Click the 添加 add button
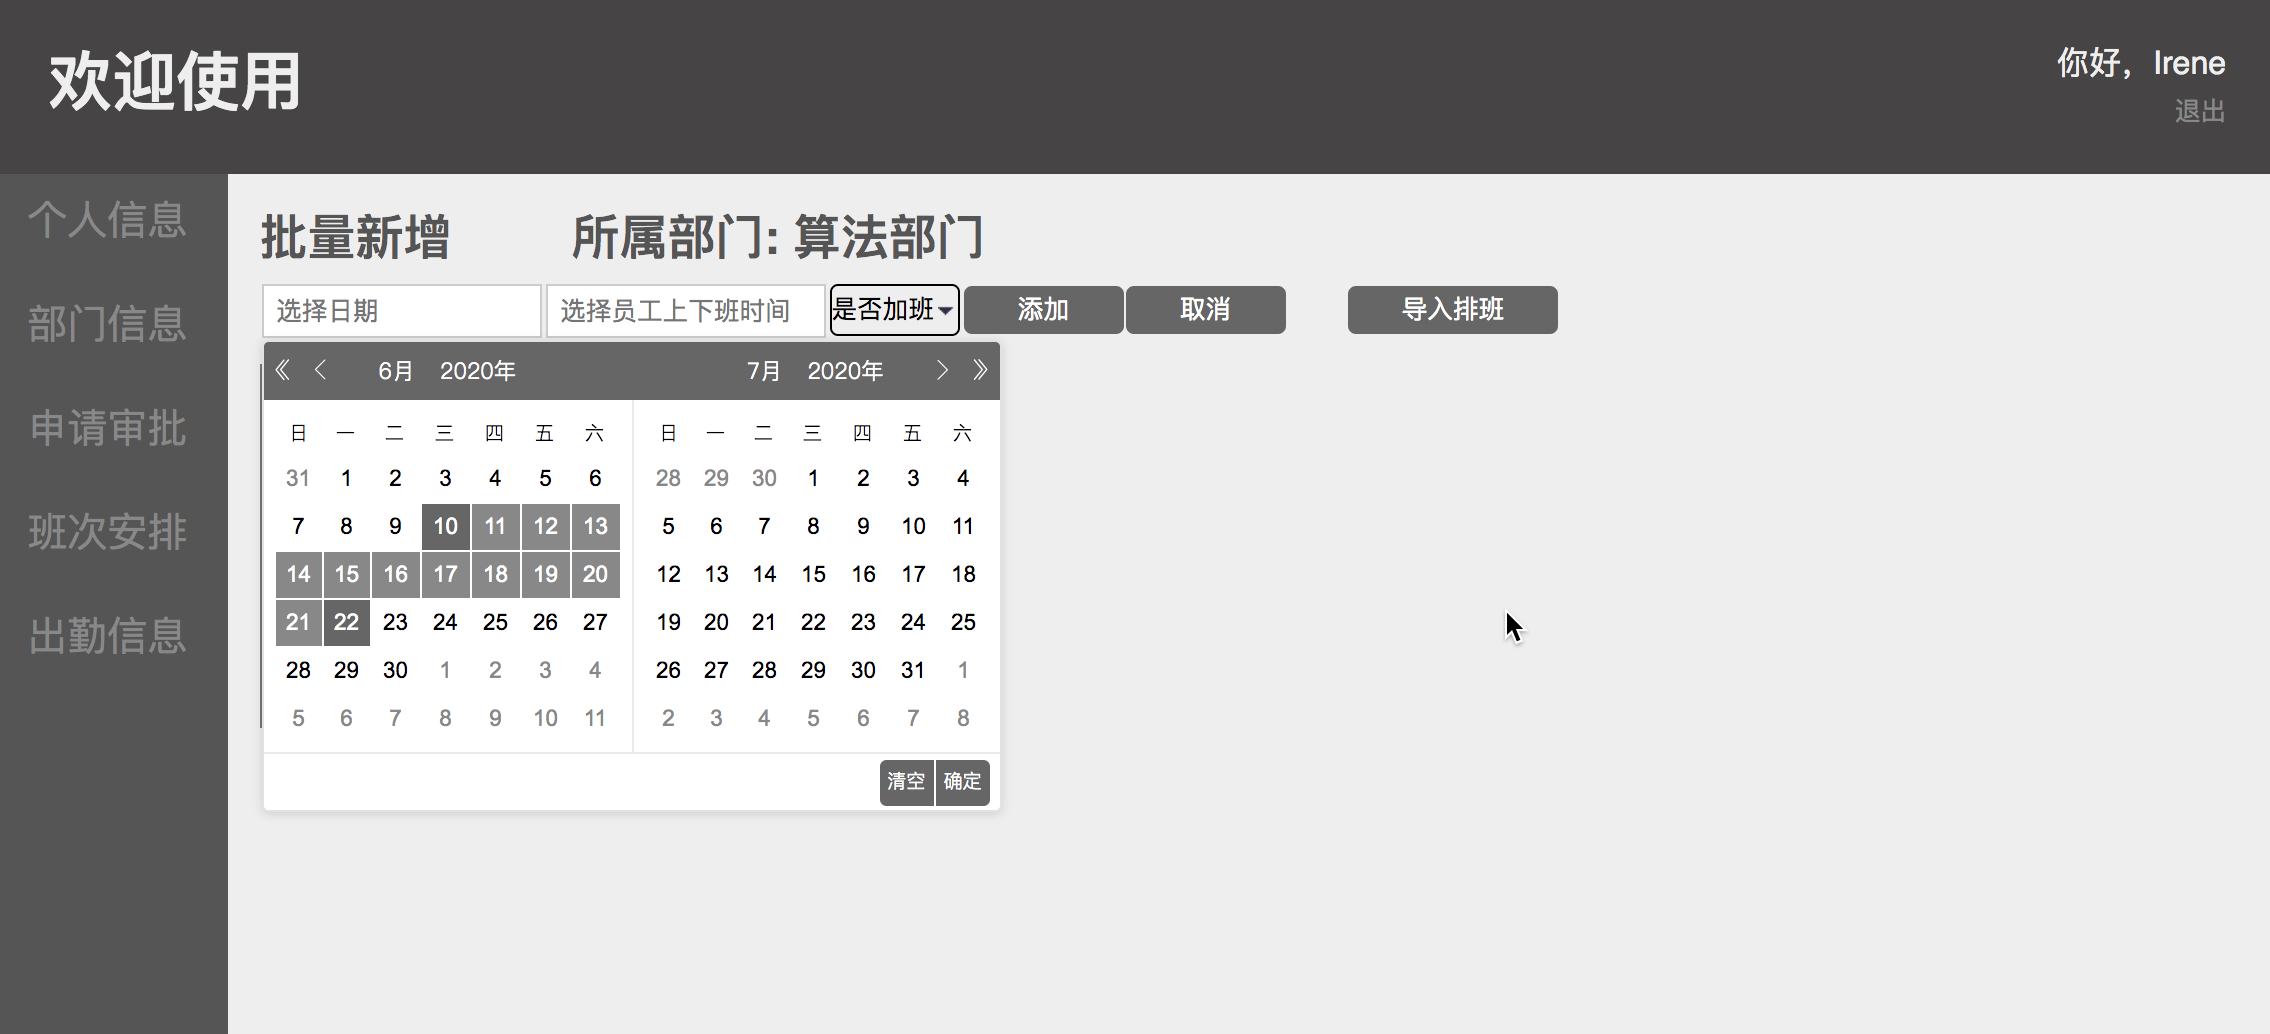 pyautogui.click(x=1042, y=310)
